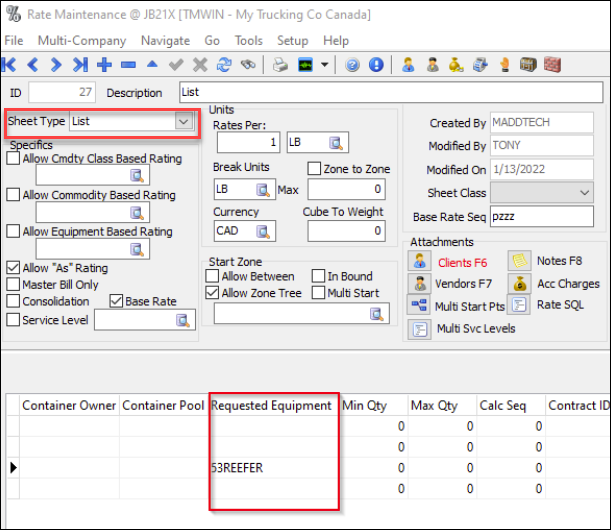
Task: Open the Clients F6 attachment
Action: tap(419, 262)
